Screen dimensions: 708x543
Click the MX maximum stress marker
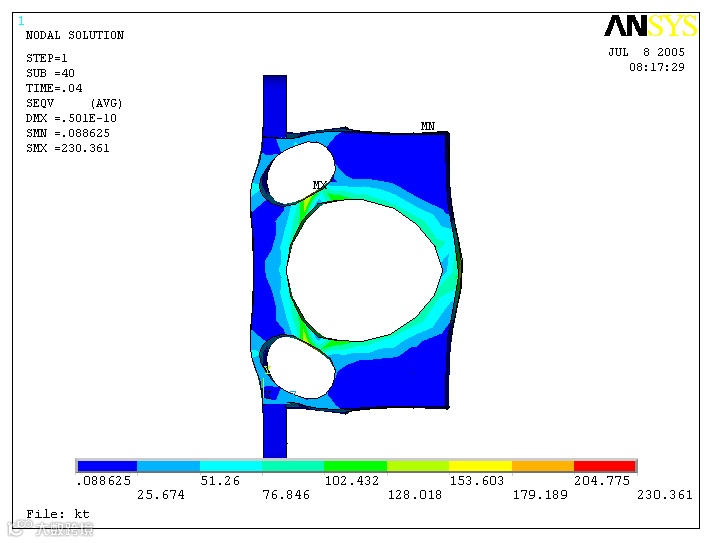[320, 185]
